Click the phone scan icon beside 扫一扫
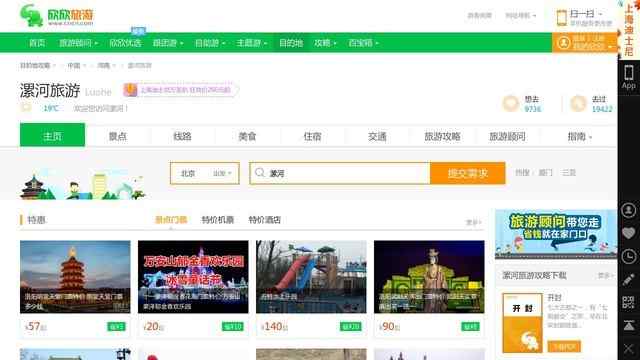The height and width of the screenshot is (360, 640). (x=562, y=18)
